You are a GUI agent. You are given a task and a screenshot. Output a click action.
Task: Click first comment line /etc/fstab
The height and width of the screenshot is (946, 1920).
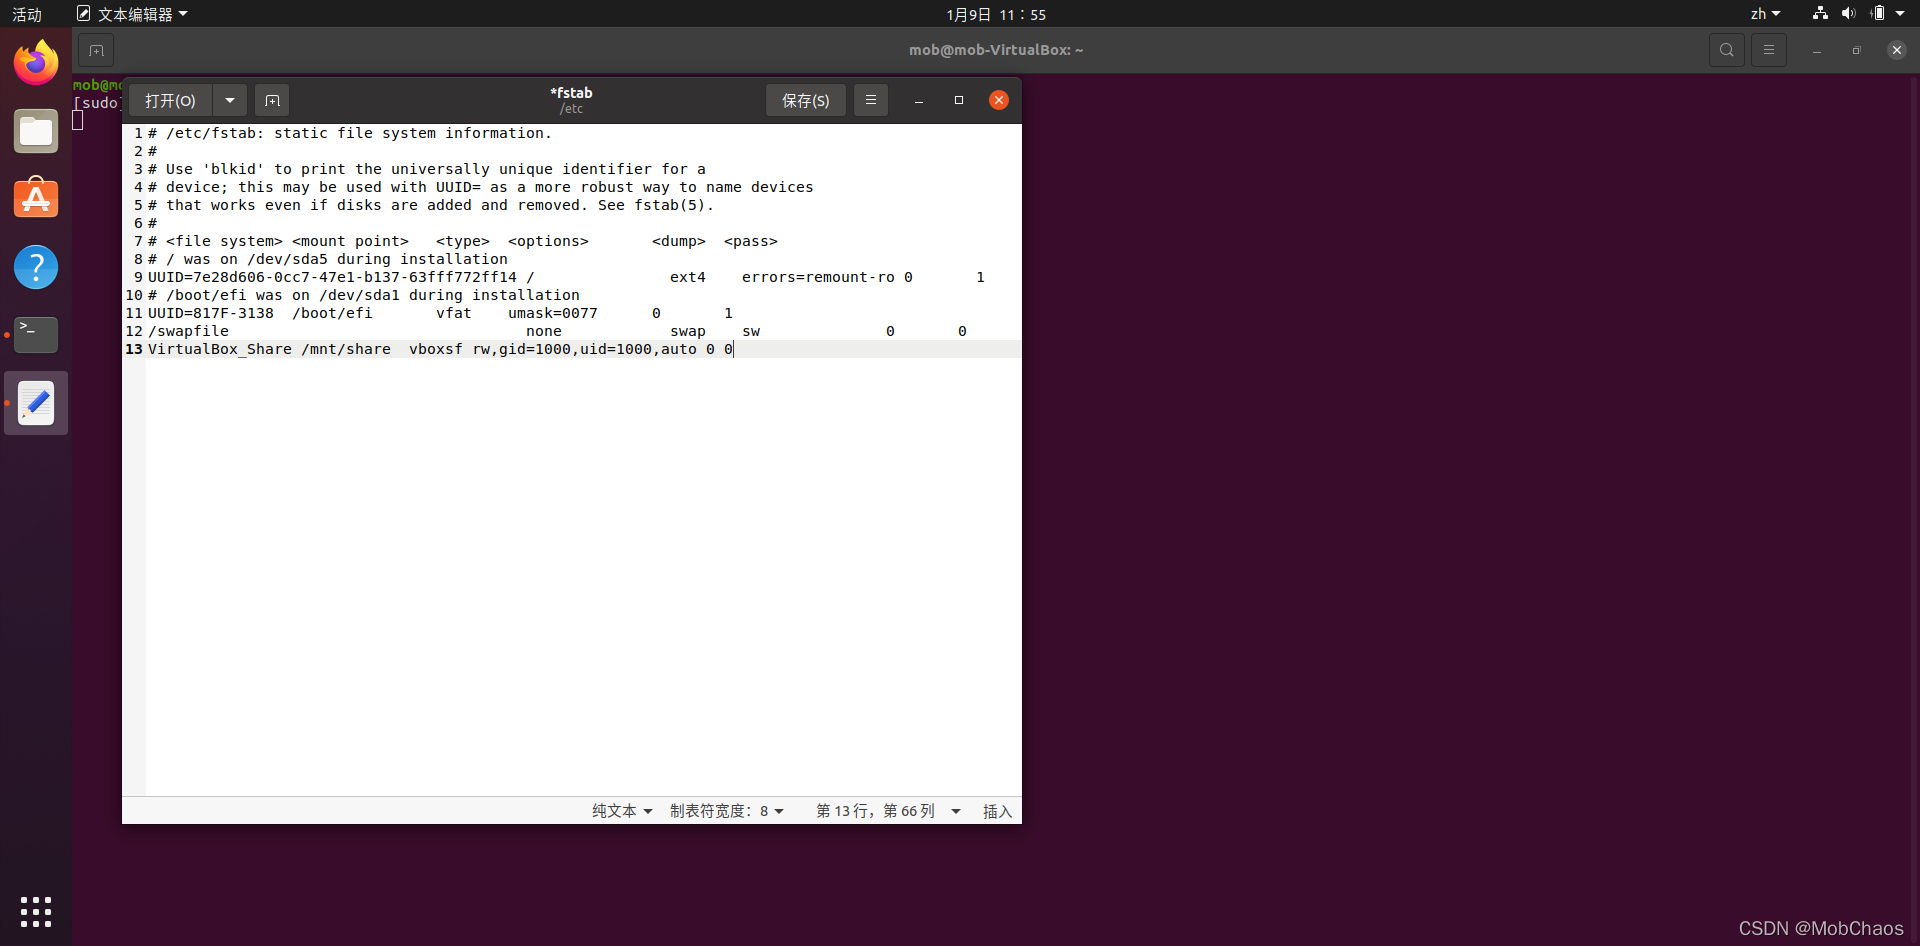coord(350,133)
